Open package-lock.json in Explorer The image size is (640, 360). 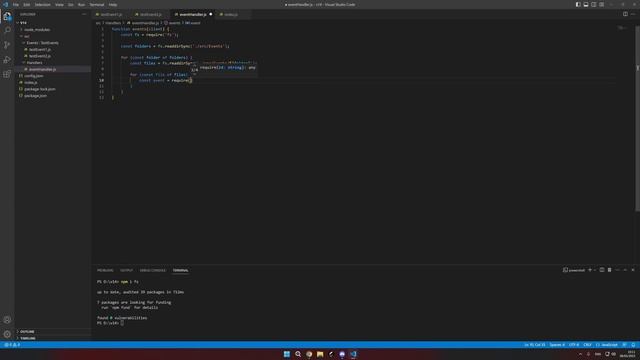(53, 89)
